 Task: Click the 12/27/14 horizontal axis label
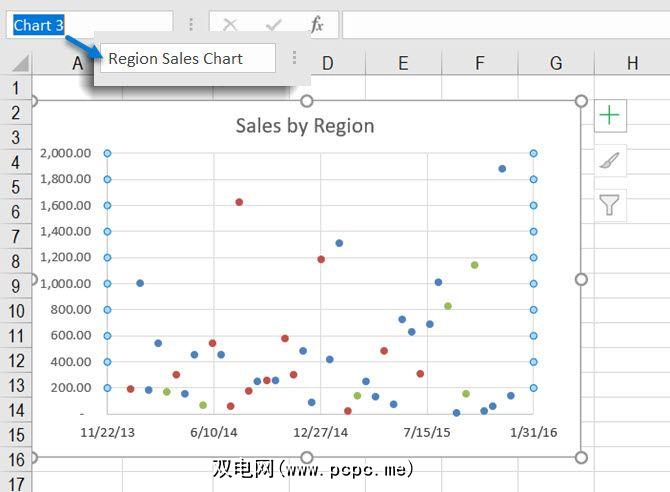pos(320,432)
